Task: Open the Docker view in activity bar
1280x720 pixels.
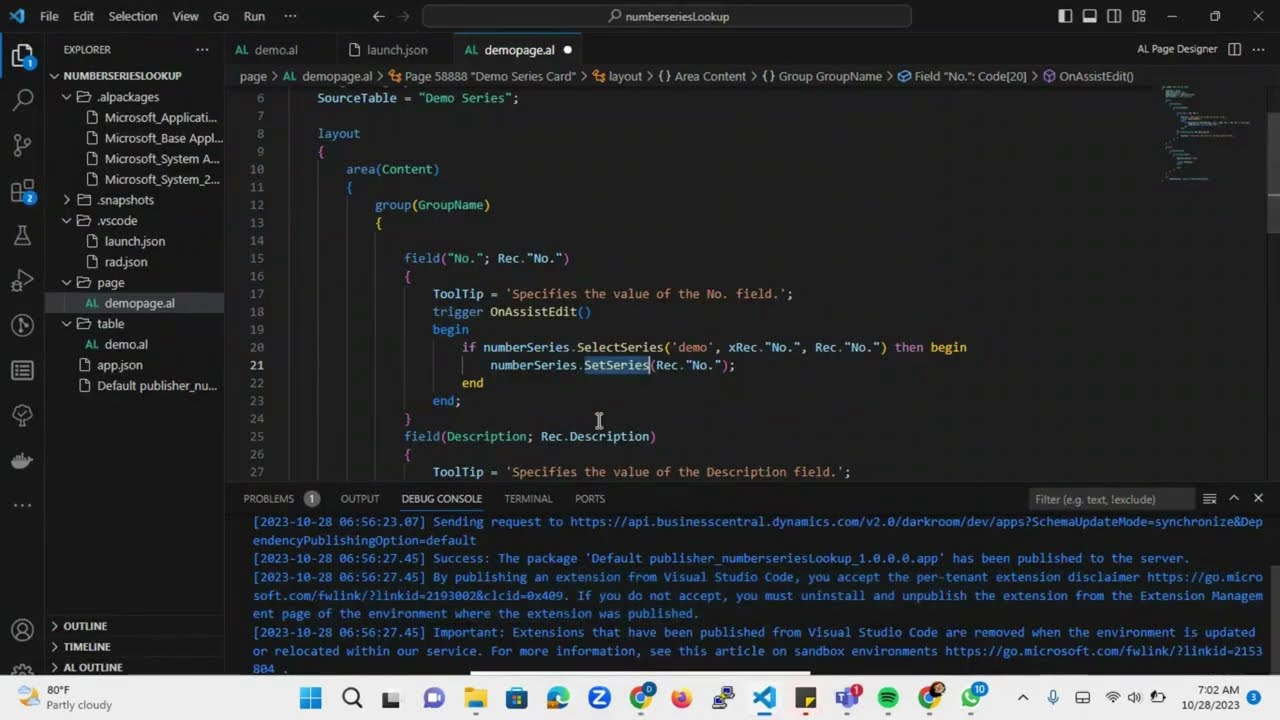Action: click(22, 461)
